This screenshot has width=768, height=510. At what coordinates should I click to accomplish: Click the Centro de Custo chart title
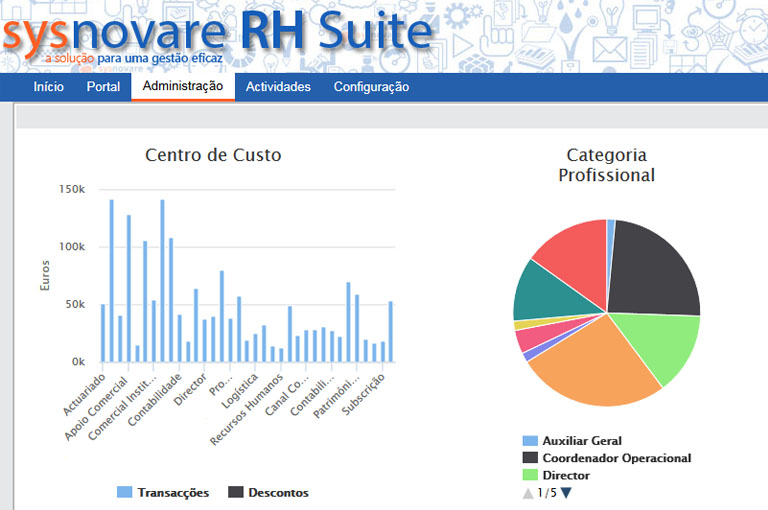pos(213,155)
